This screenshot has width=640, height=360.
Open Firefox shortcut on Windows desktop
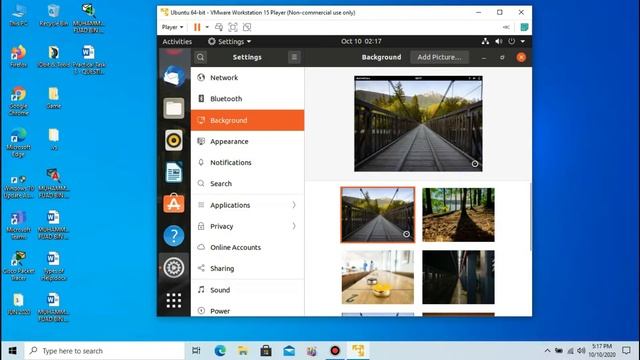pos(18,56)
